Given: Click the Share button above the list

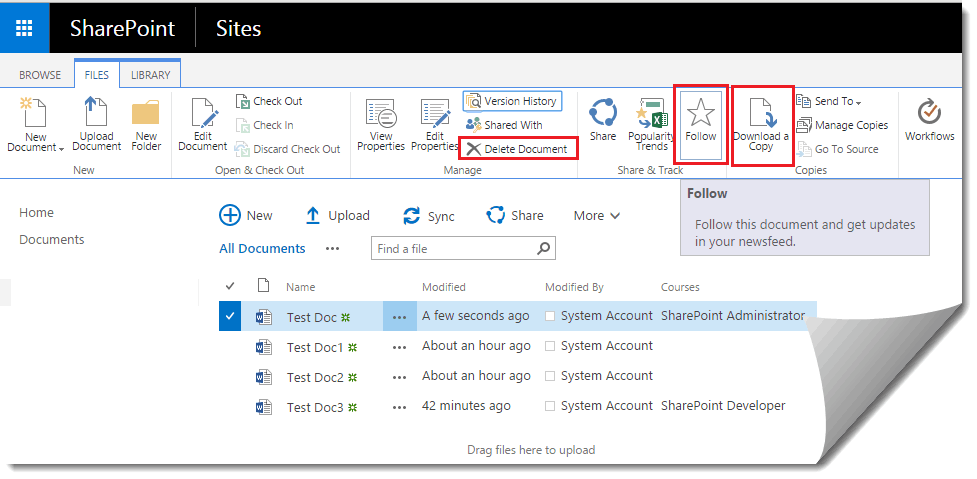Looking at the screenshot, I should click(x=515, y=216).
